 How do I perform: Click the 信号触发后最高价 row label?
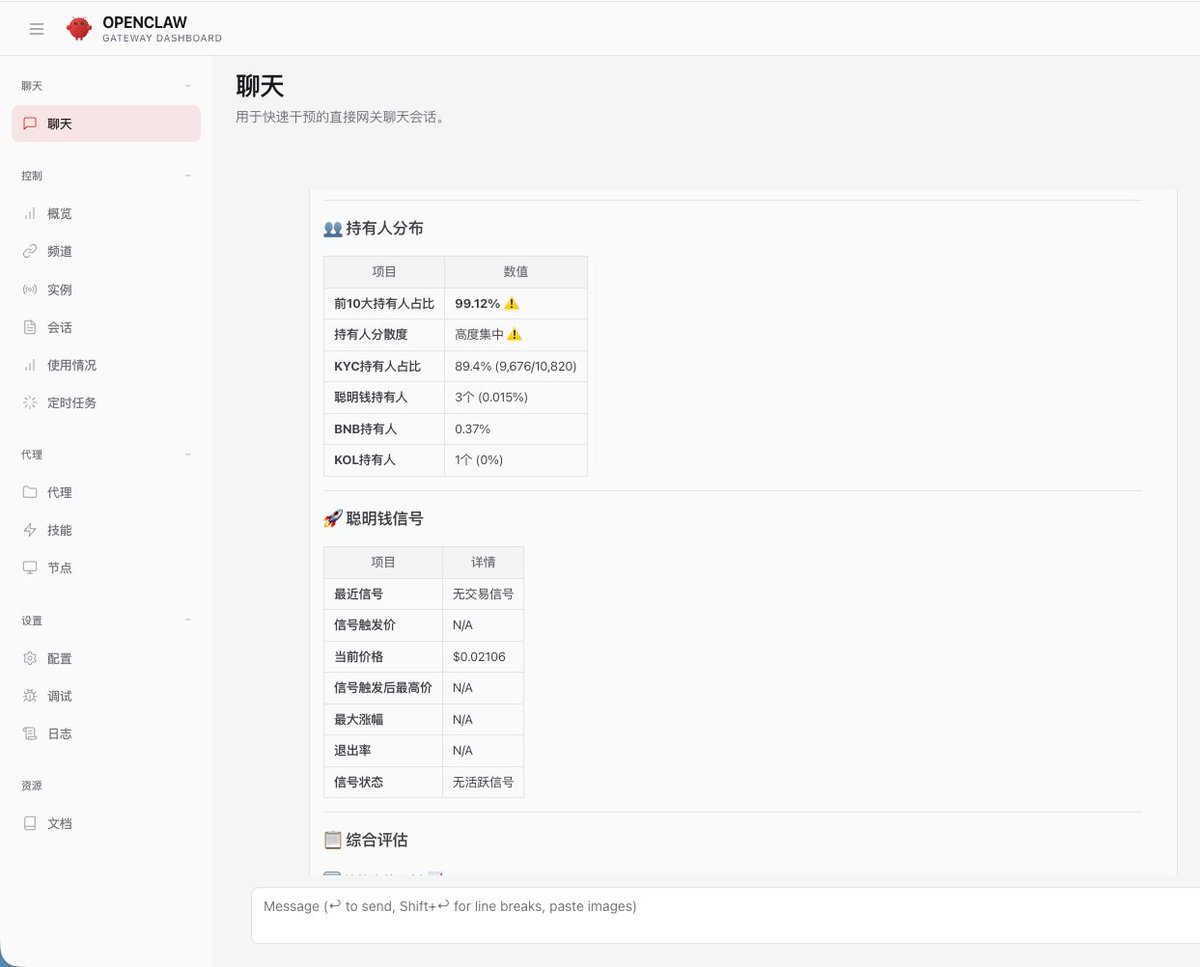(383, 688)
